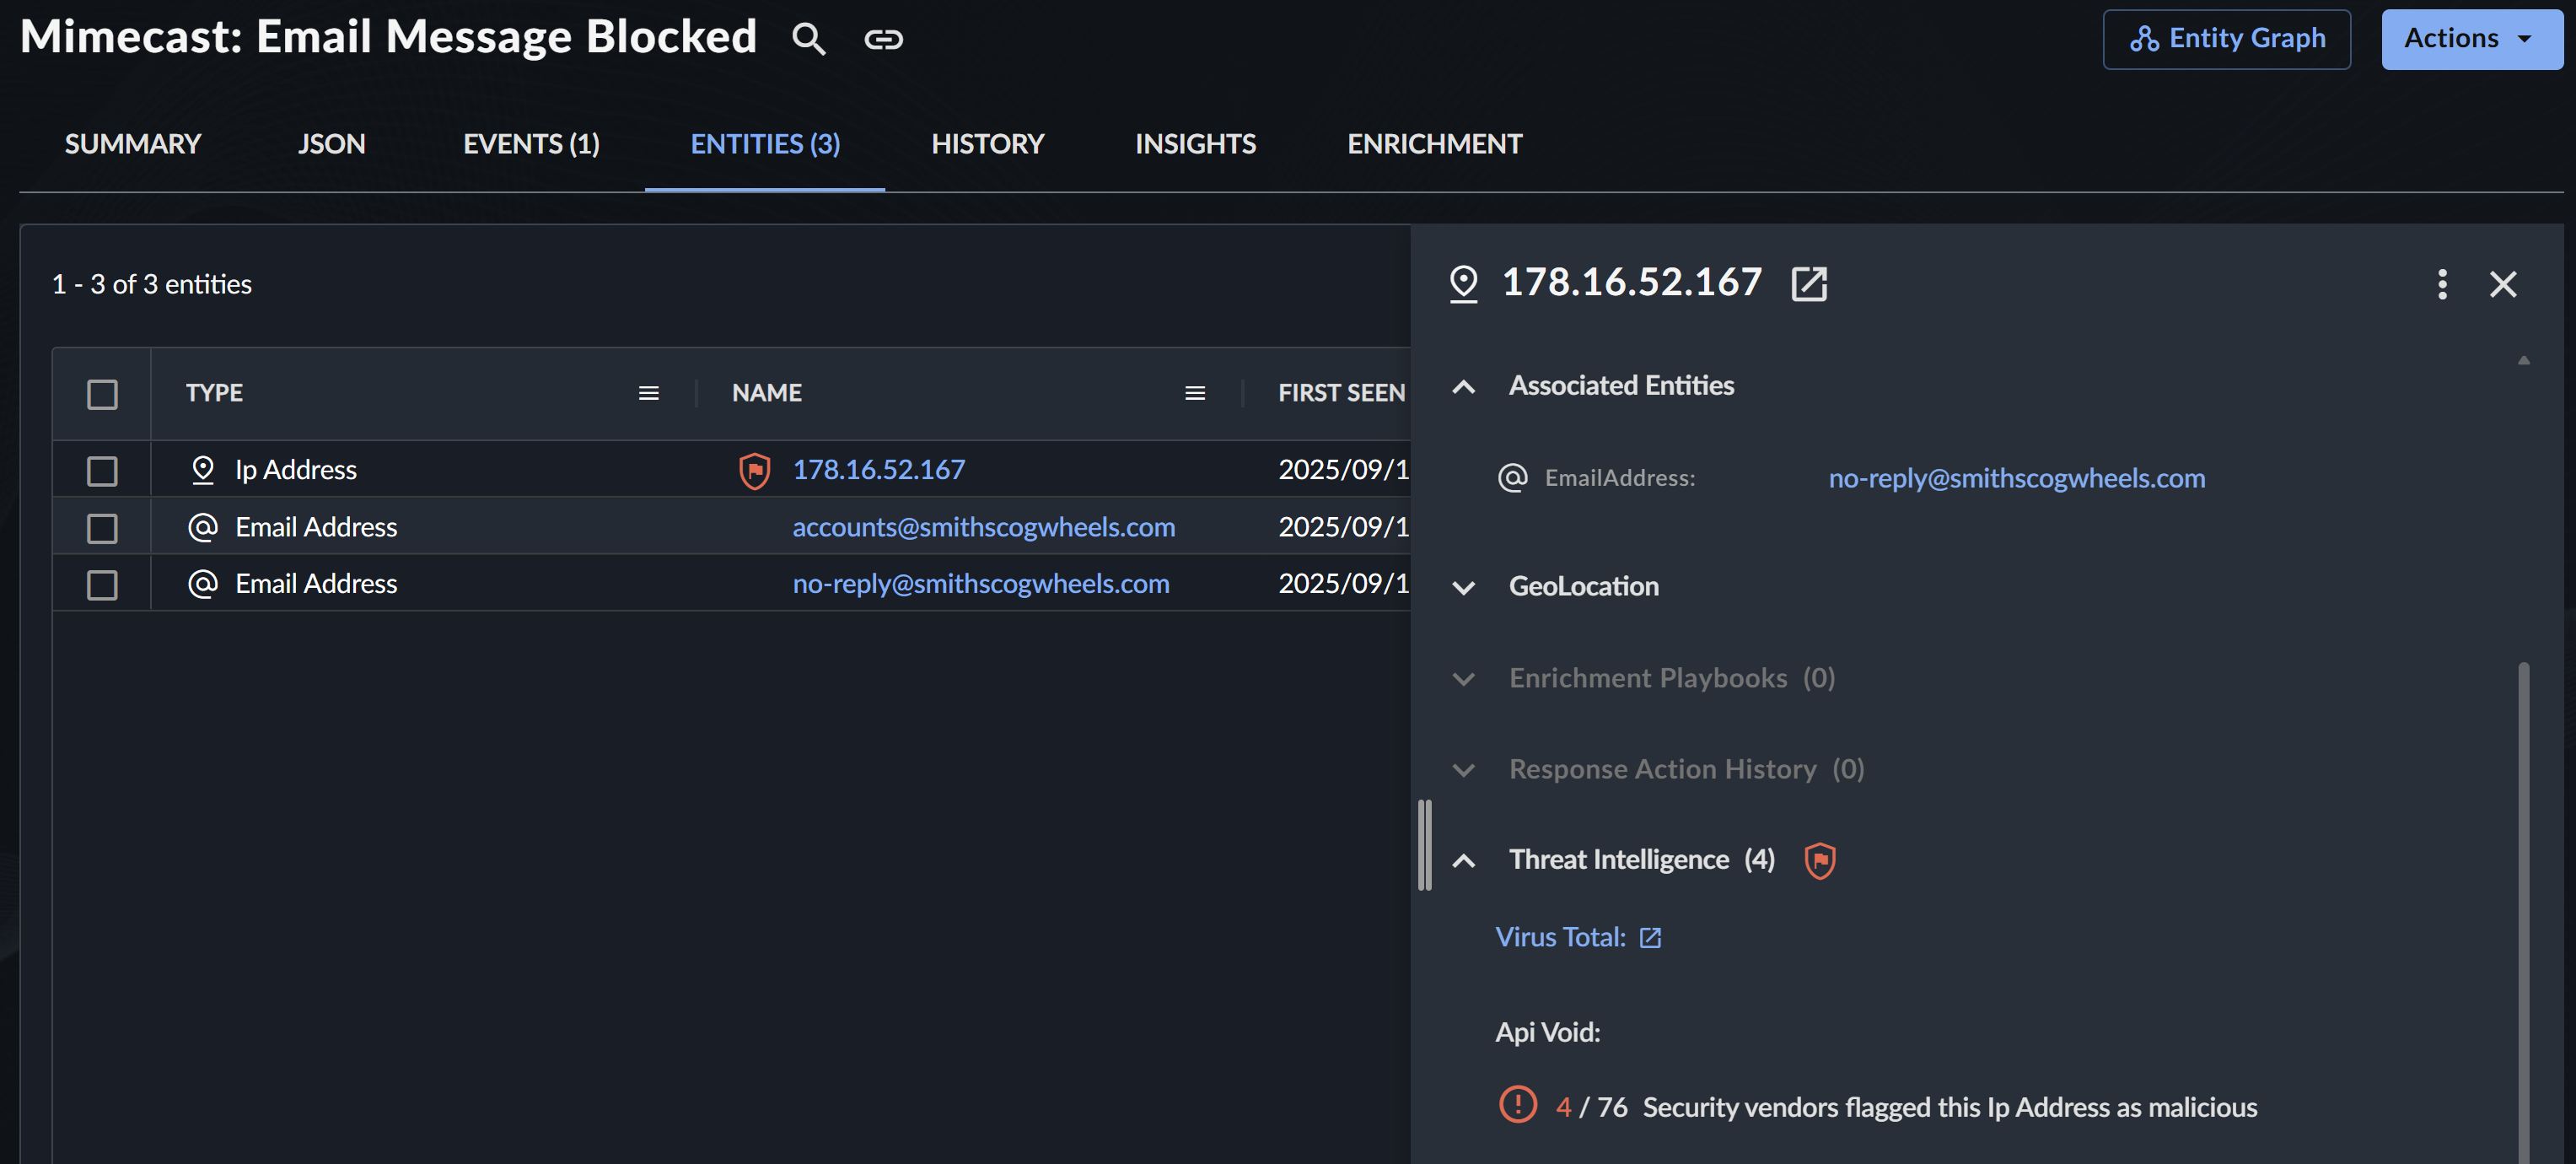Image resolution: width=2576 pixels, height=1164 pixels.
Task: Click the search magnifier icon beside the alert title
Action: (x=808, y=39)
